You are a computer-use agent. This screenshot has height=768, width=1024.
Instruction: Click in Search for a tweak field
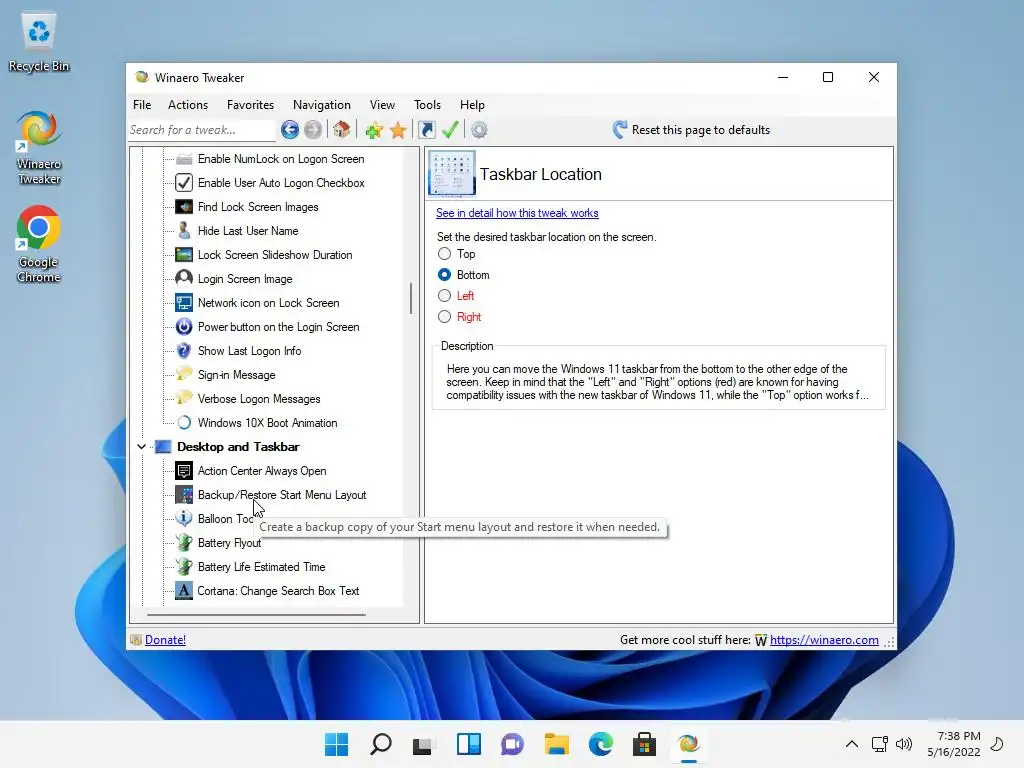pos(202,130)
